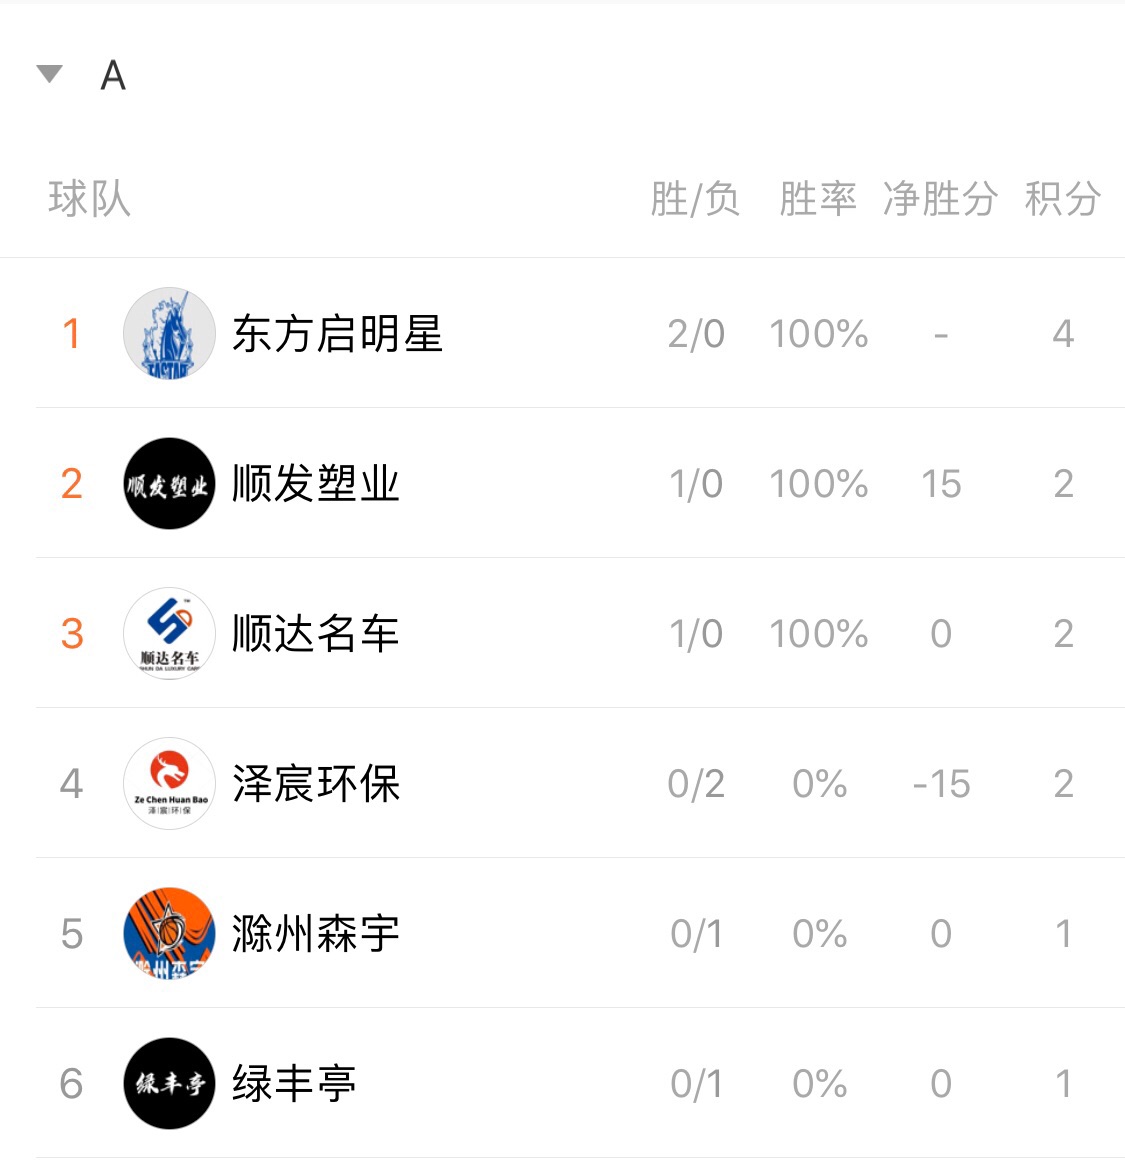Click 顺发塑业 net points value 15
Viewport: 1125px width, 1173px height.
(x=941, y=483)
